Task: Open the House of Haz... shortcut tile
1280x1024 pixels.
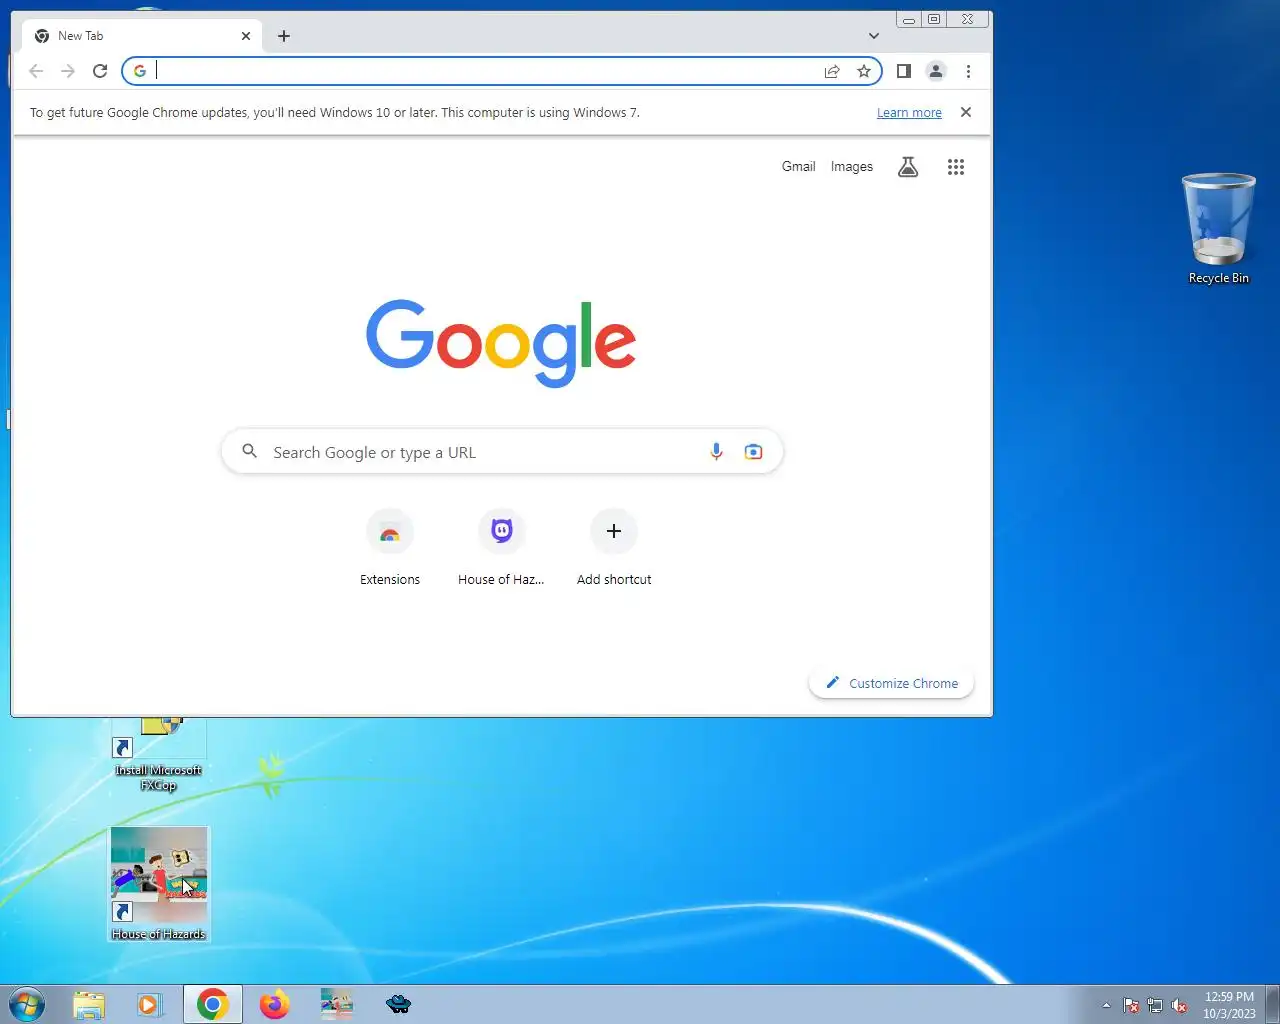Action: [x=502, y=548]
